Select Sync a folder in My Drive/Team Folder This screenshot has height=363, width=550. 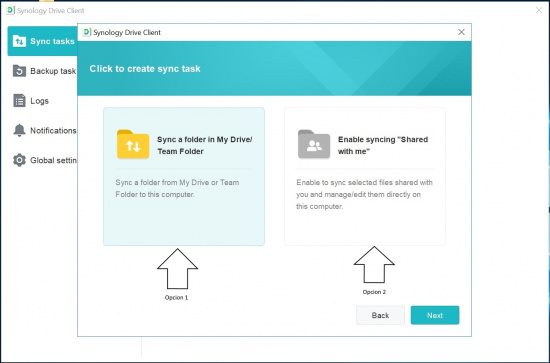tap(184, 176)
